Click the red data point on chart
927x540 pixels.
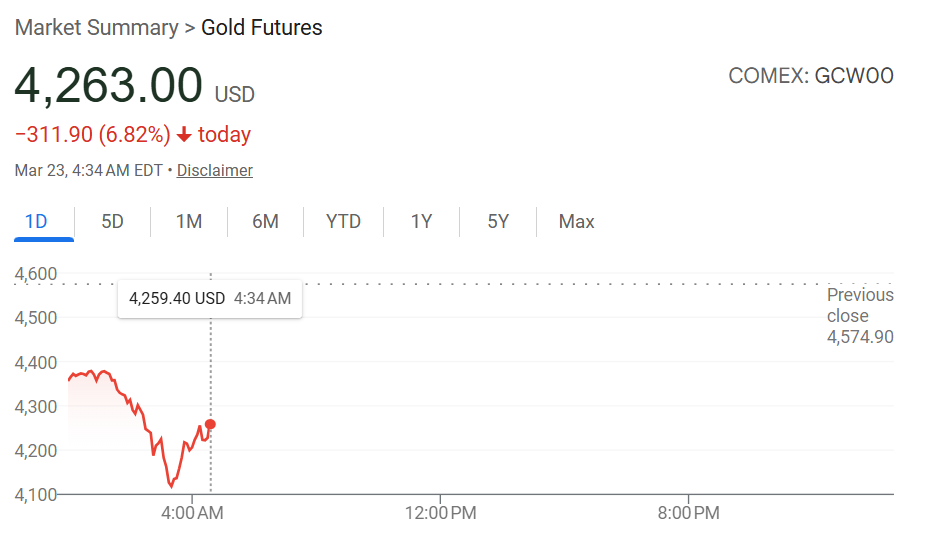point(210,424)
